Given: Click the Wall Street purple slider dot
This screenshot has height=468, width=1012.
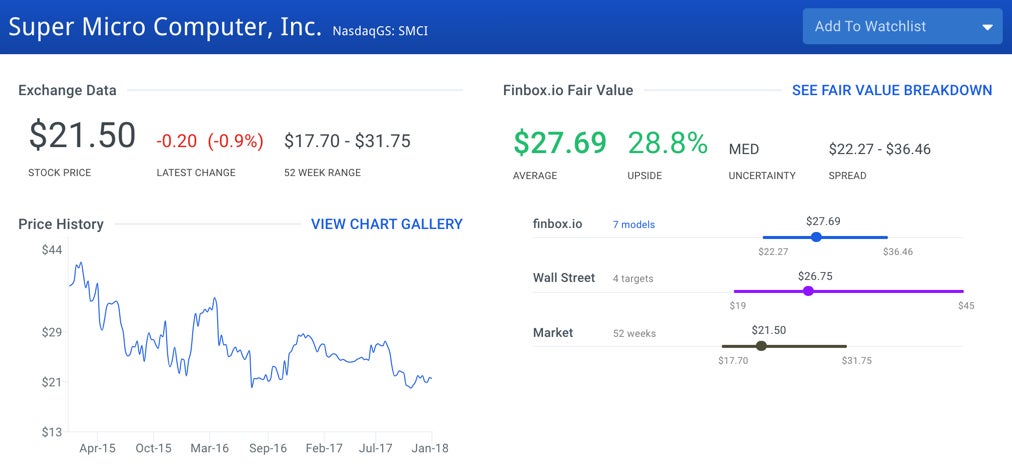Looking at the screenshot, I should (808, 291).
